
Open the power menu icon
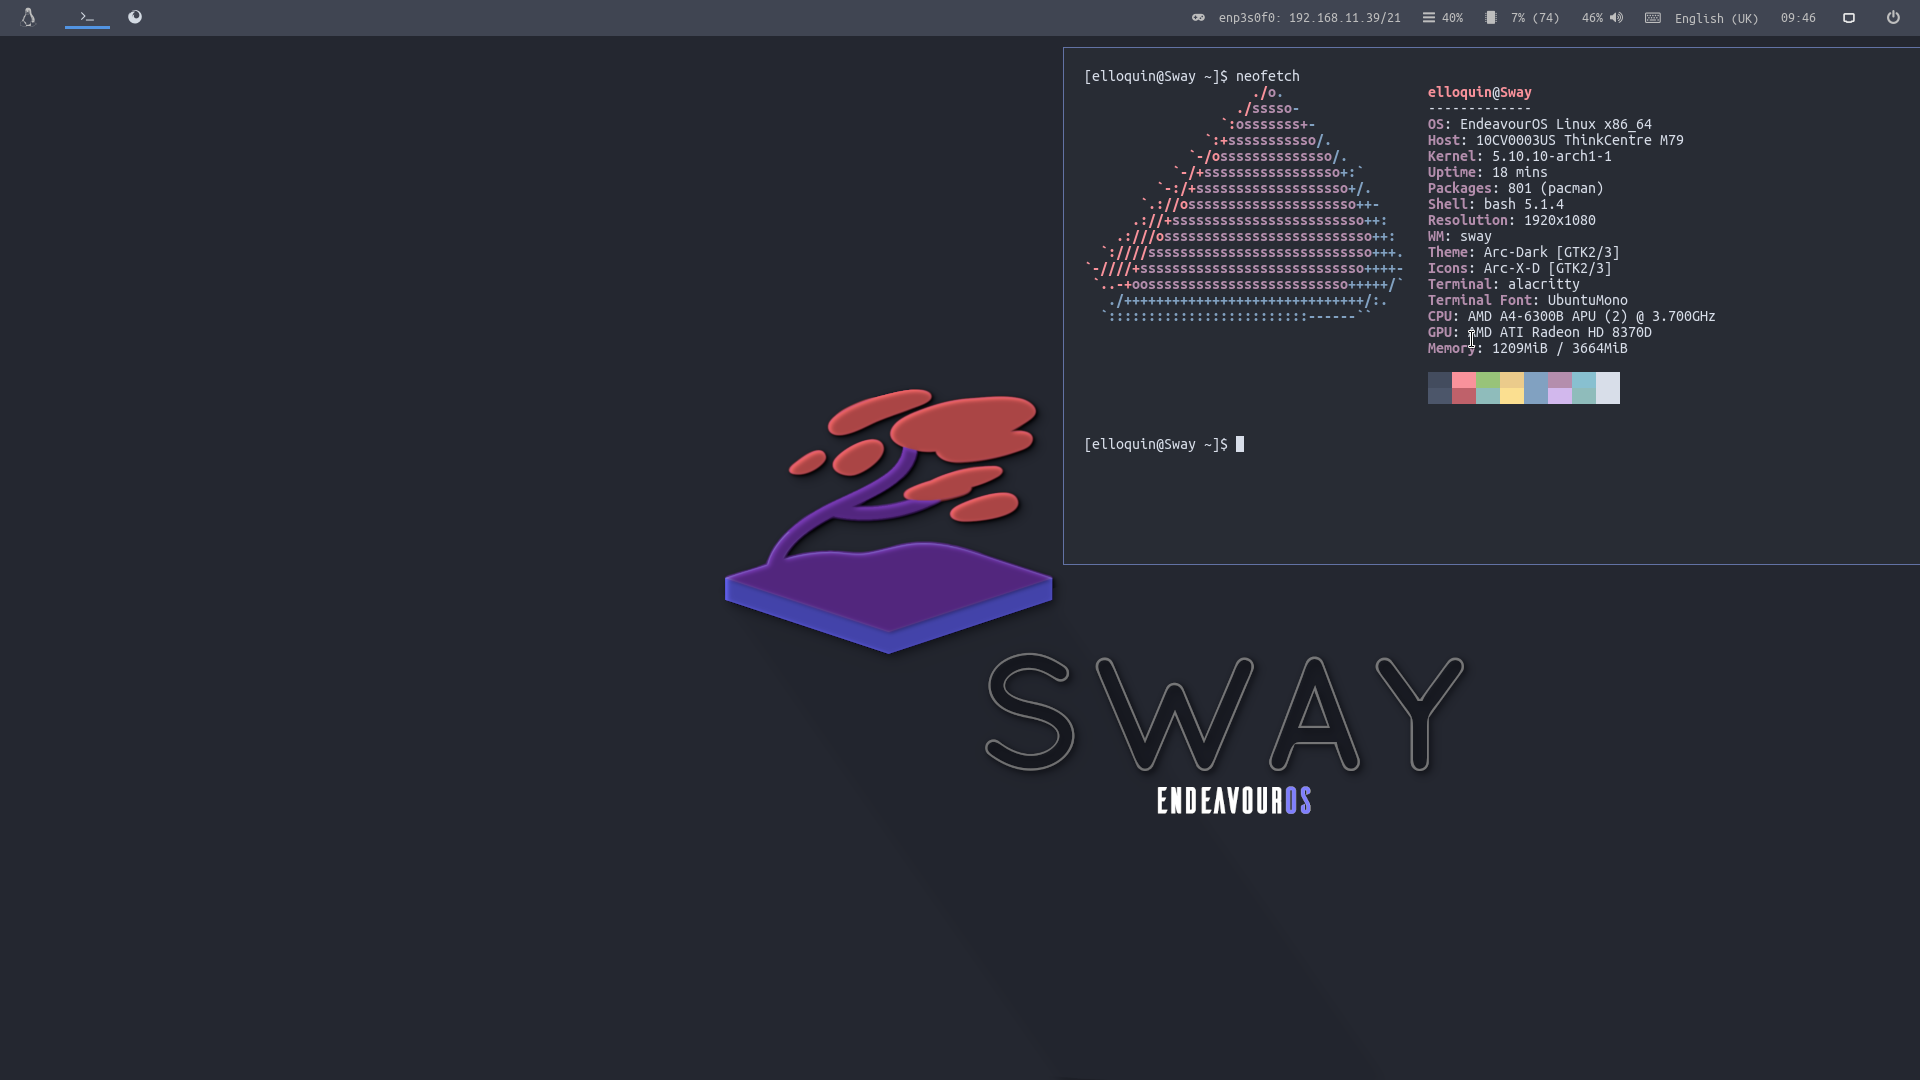tap(1893, 17)
